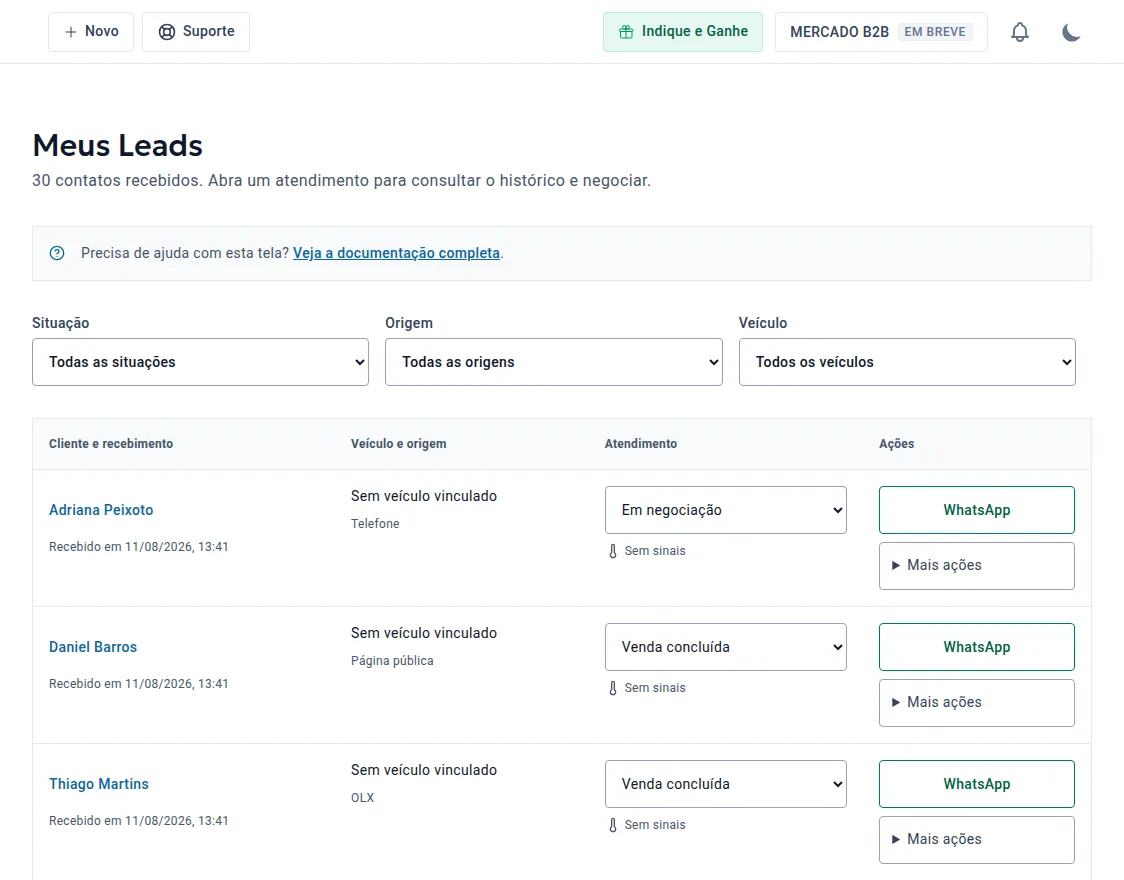Open the notifications bell icon

click(x=1019, y=32)
